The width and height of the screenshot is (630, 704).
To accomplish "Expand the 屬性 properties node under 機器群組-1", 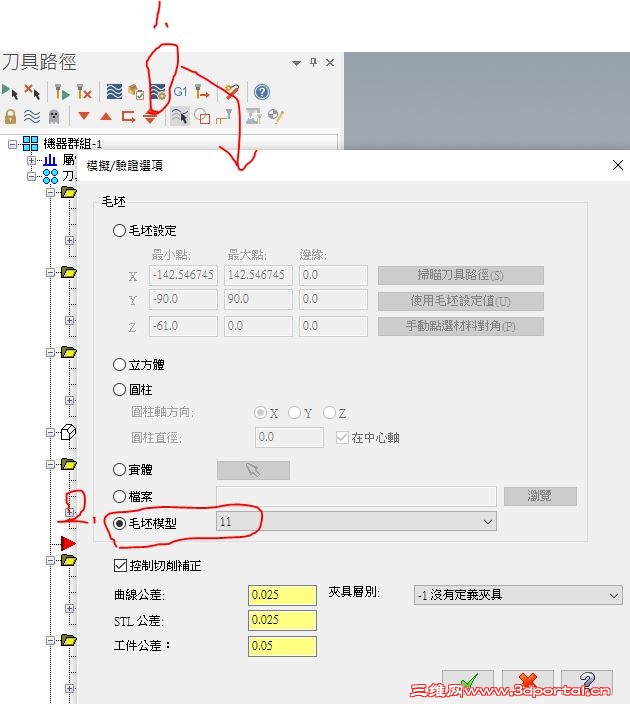I will pyautogui.click(x=31, y=160).
